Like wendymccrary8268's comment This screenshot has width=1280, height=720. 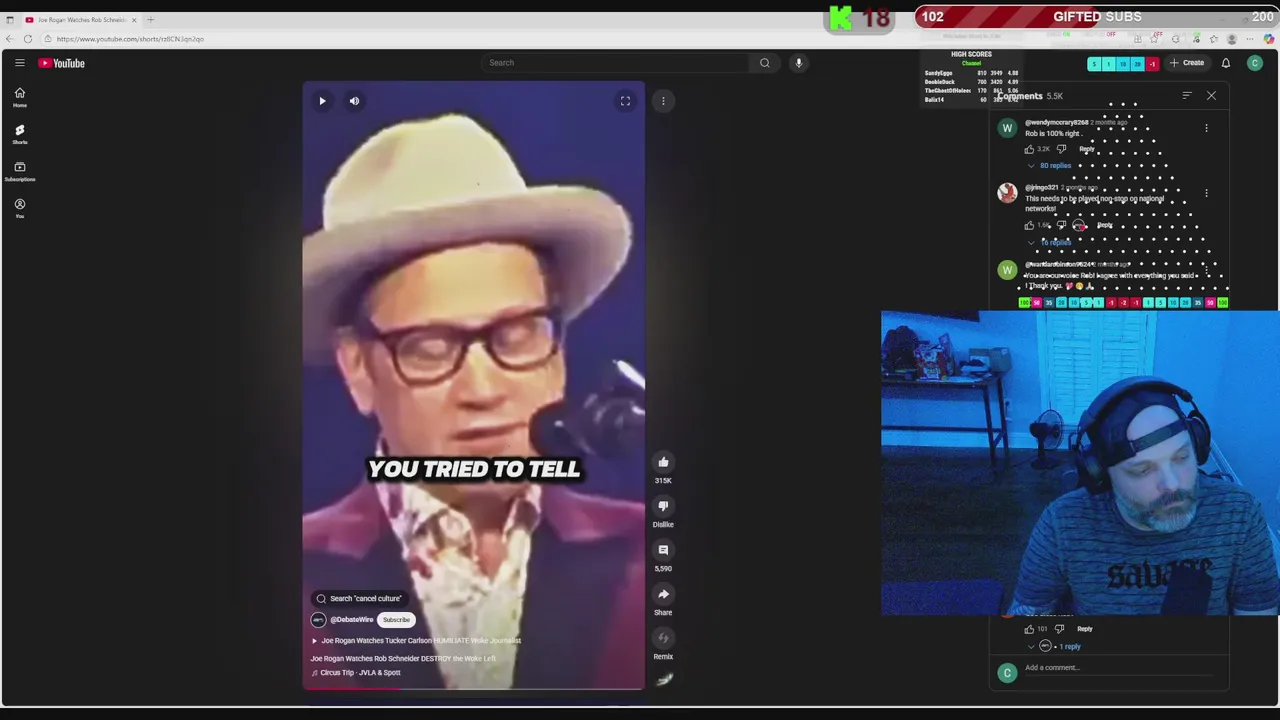[x=1029, y=149]
